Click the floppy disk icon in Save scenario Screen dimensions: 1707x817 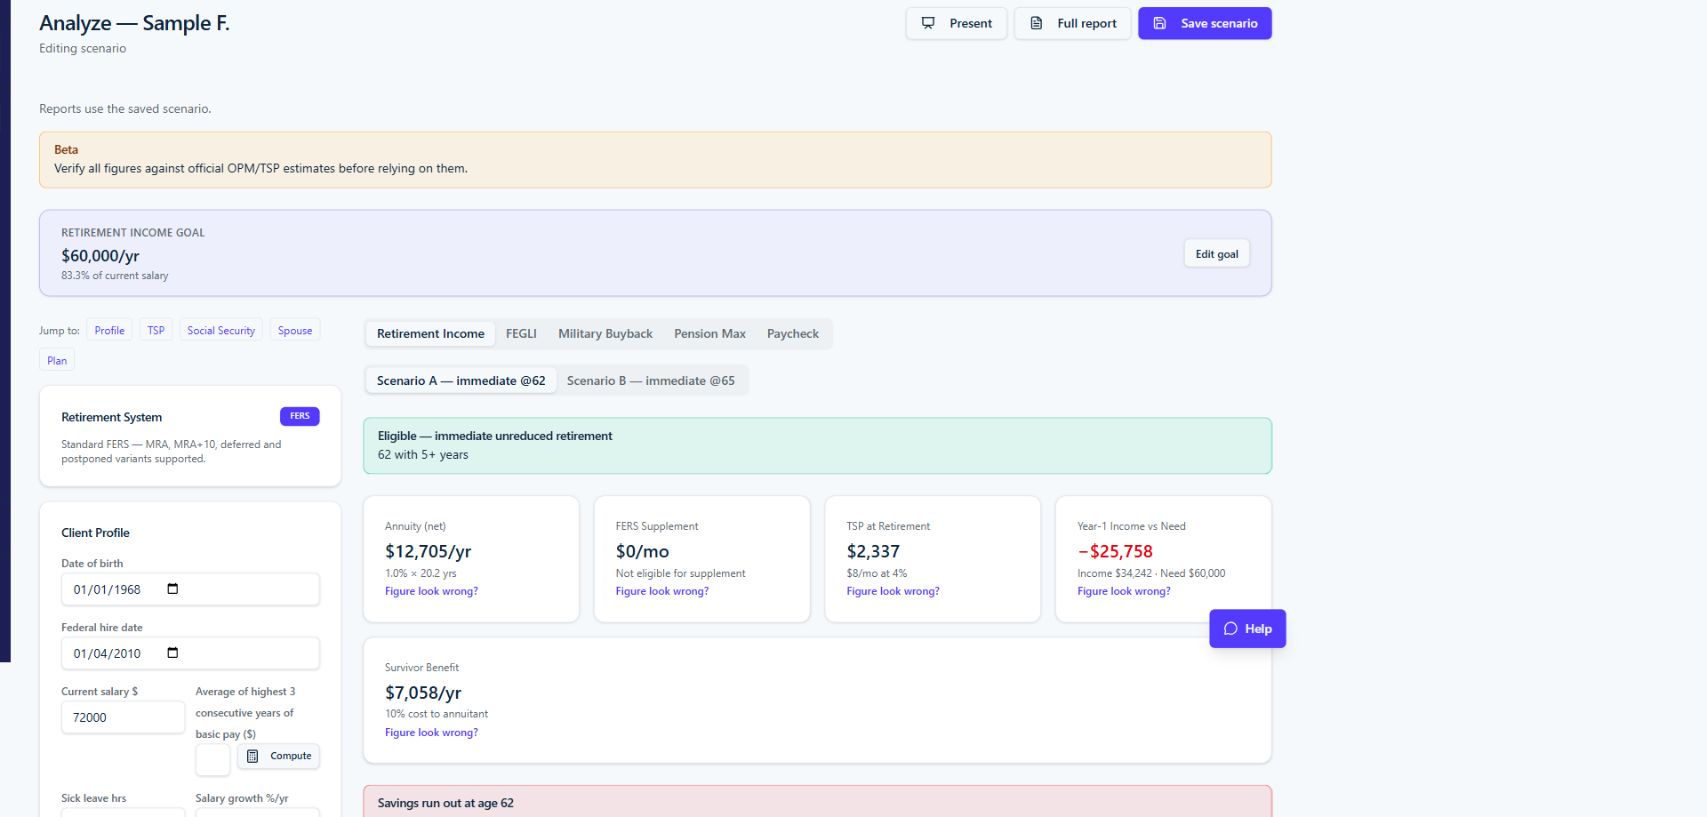click(x=1159, y=23)
